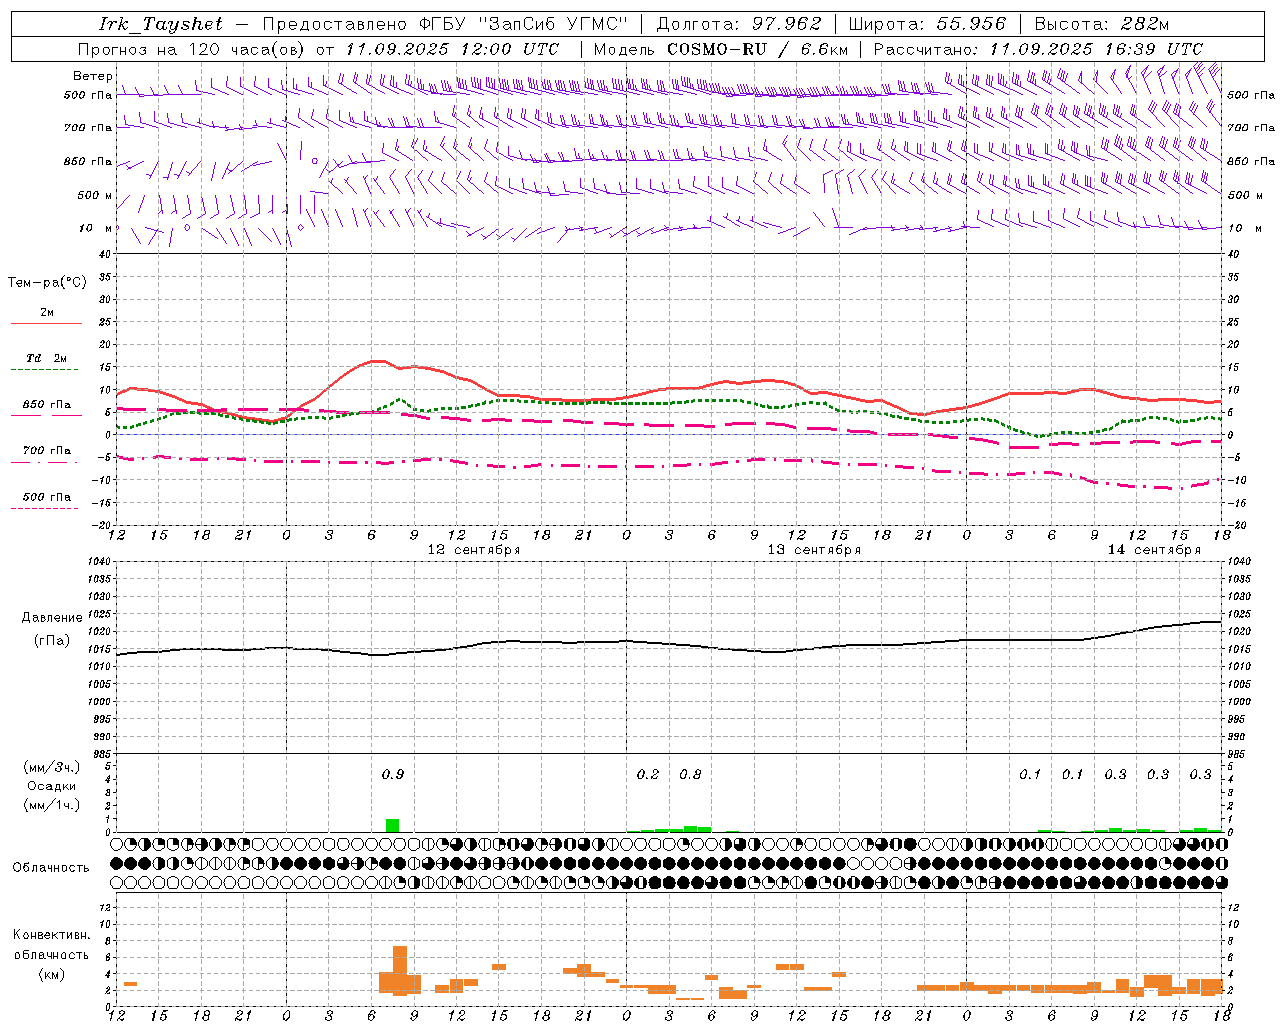Click the Irk_Tayshet station title
This screenshot has height=1024, width=1280.
point(161,24)
